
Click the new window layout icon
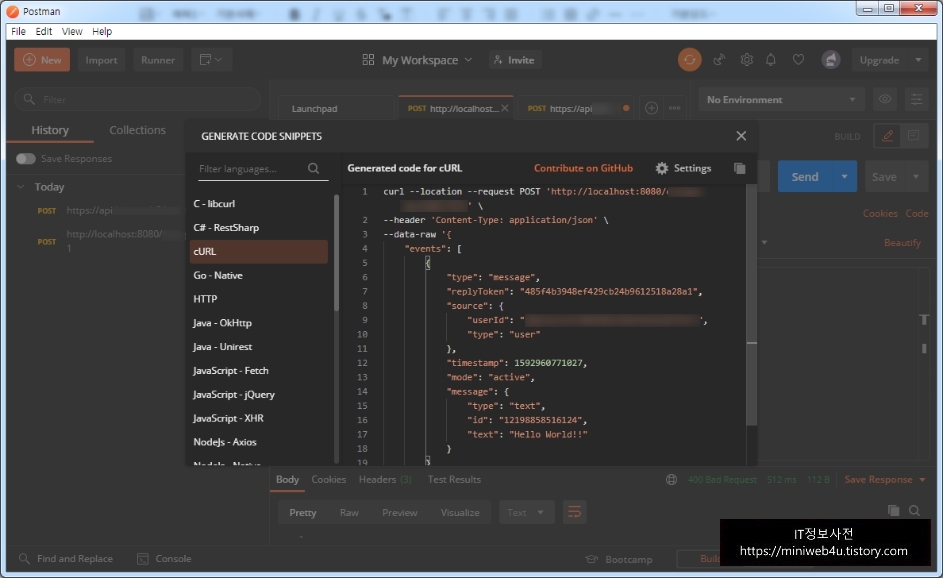click(211, 60)
